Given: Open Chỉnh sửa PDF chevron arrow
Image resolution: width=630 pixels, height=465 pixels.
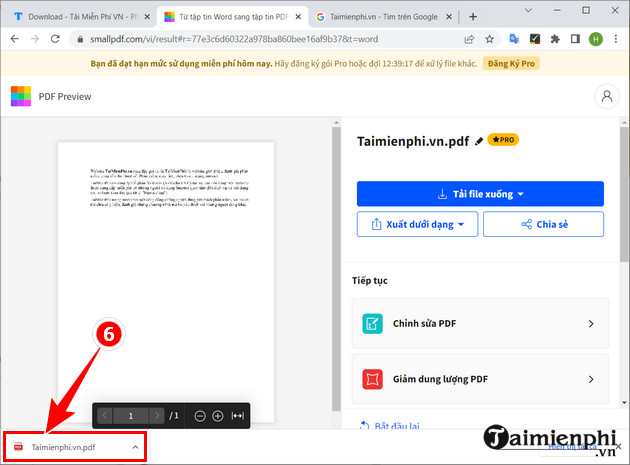Looking at the screenshot, I should coord(591,324).
